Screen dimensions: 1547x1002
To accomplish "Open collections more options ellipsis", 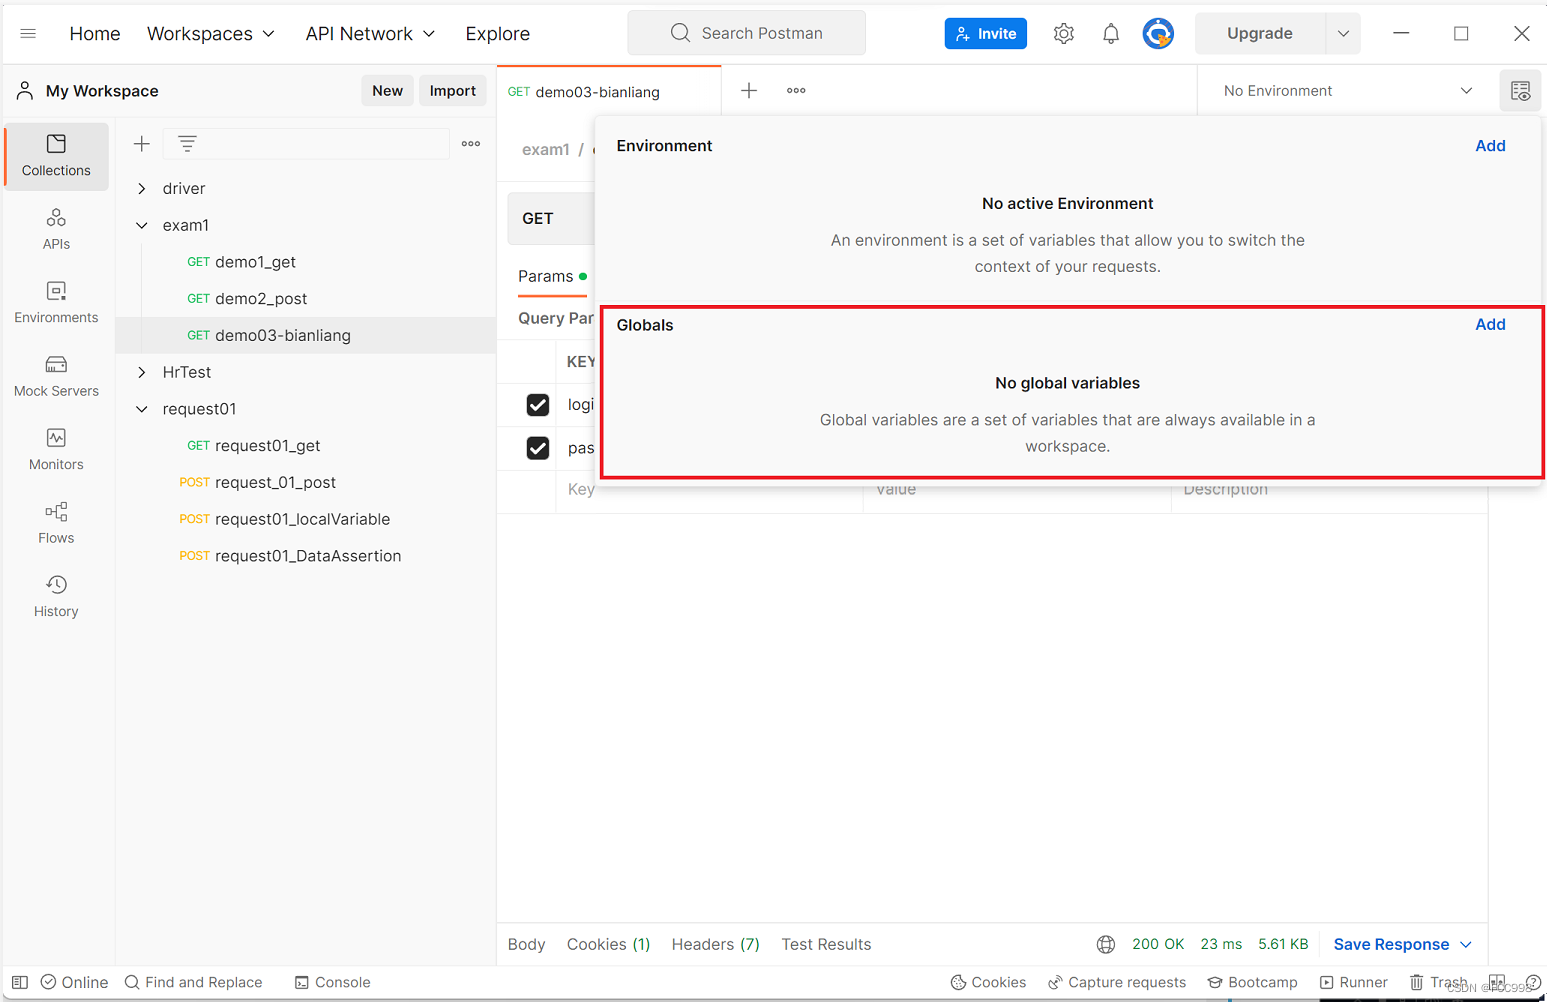I will pyautogui.click(x=471, y=144).
